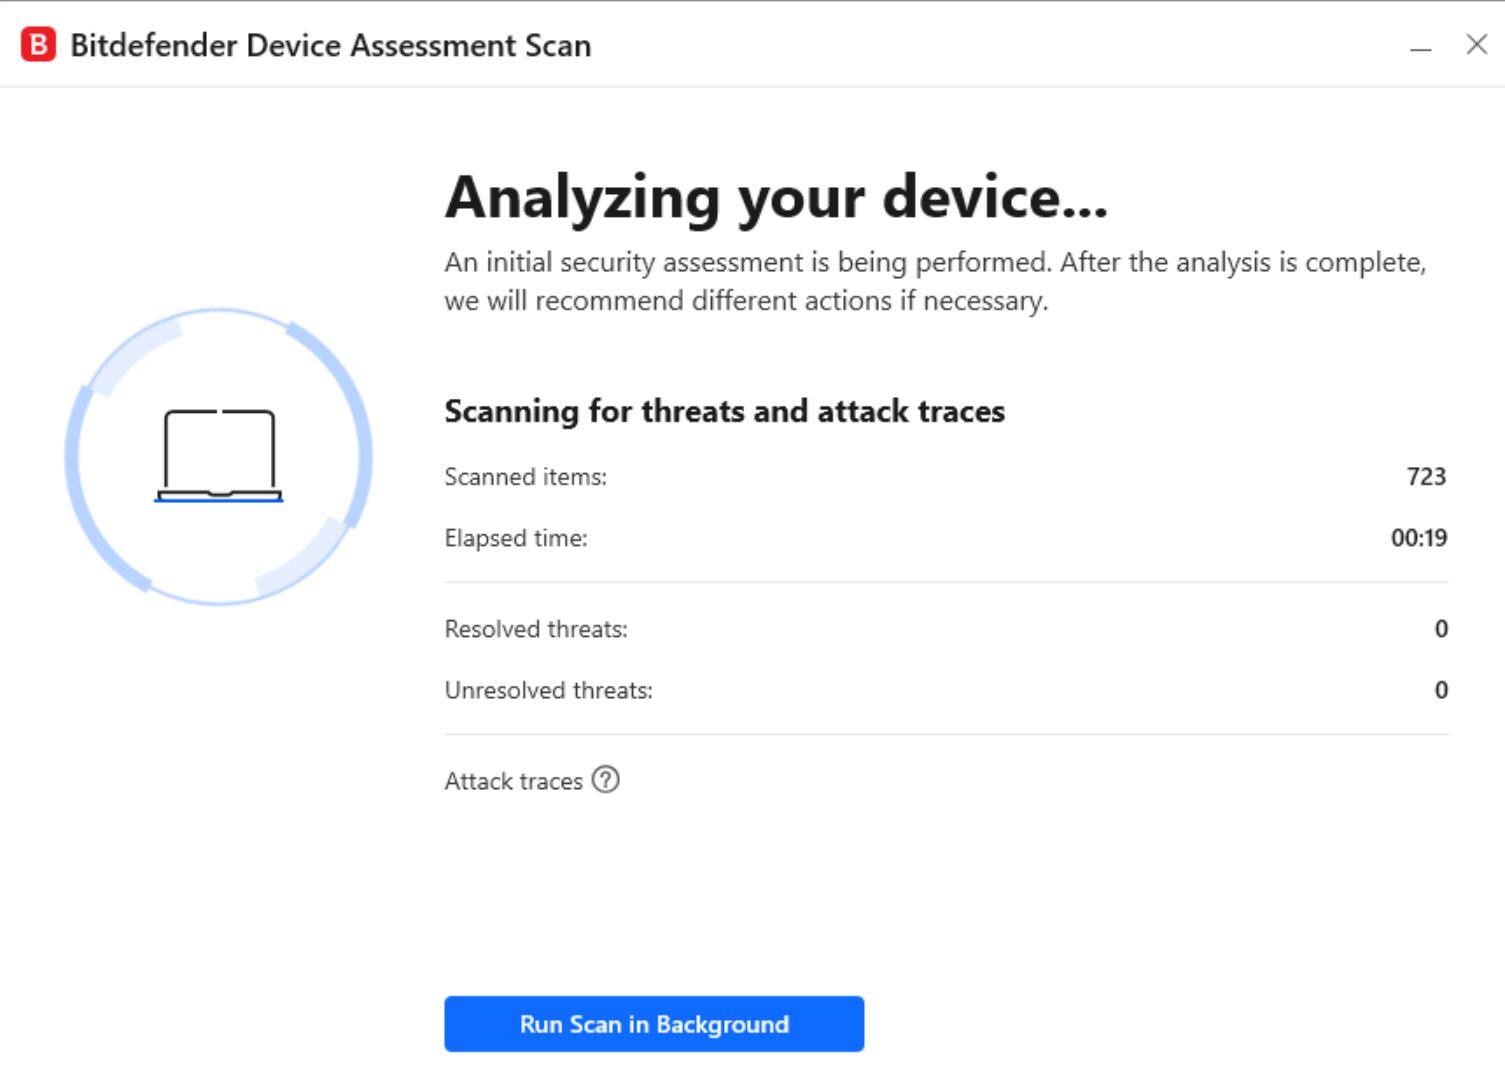Image resolution: width=1505 pixels, height=1092 pixels.
Task: Click the Bitdefender red B logo
Action: point(38,45)
